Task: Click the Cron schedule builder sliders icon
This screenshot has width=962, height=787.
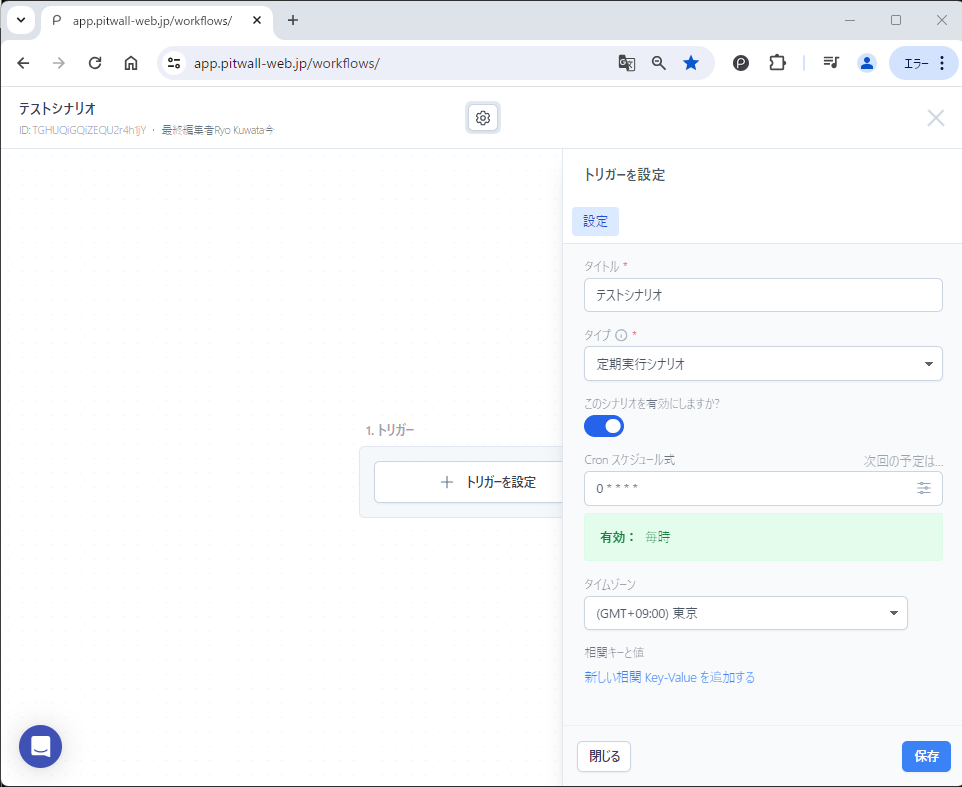Action: (924, 488)
